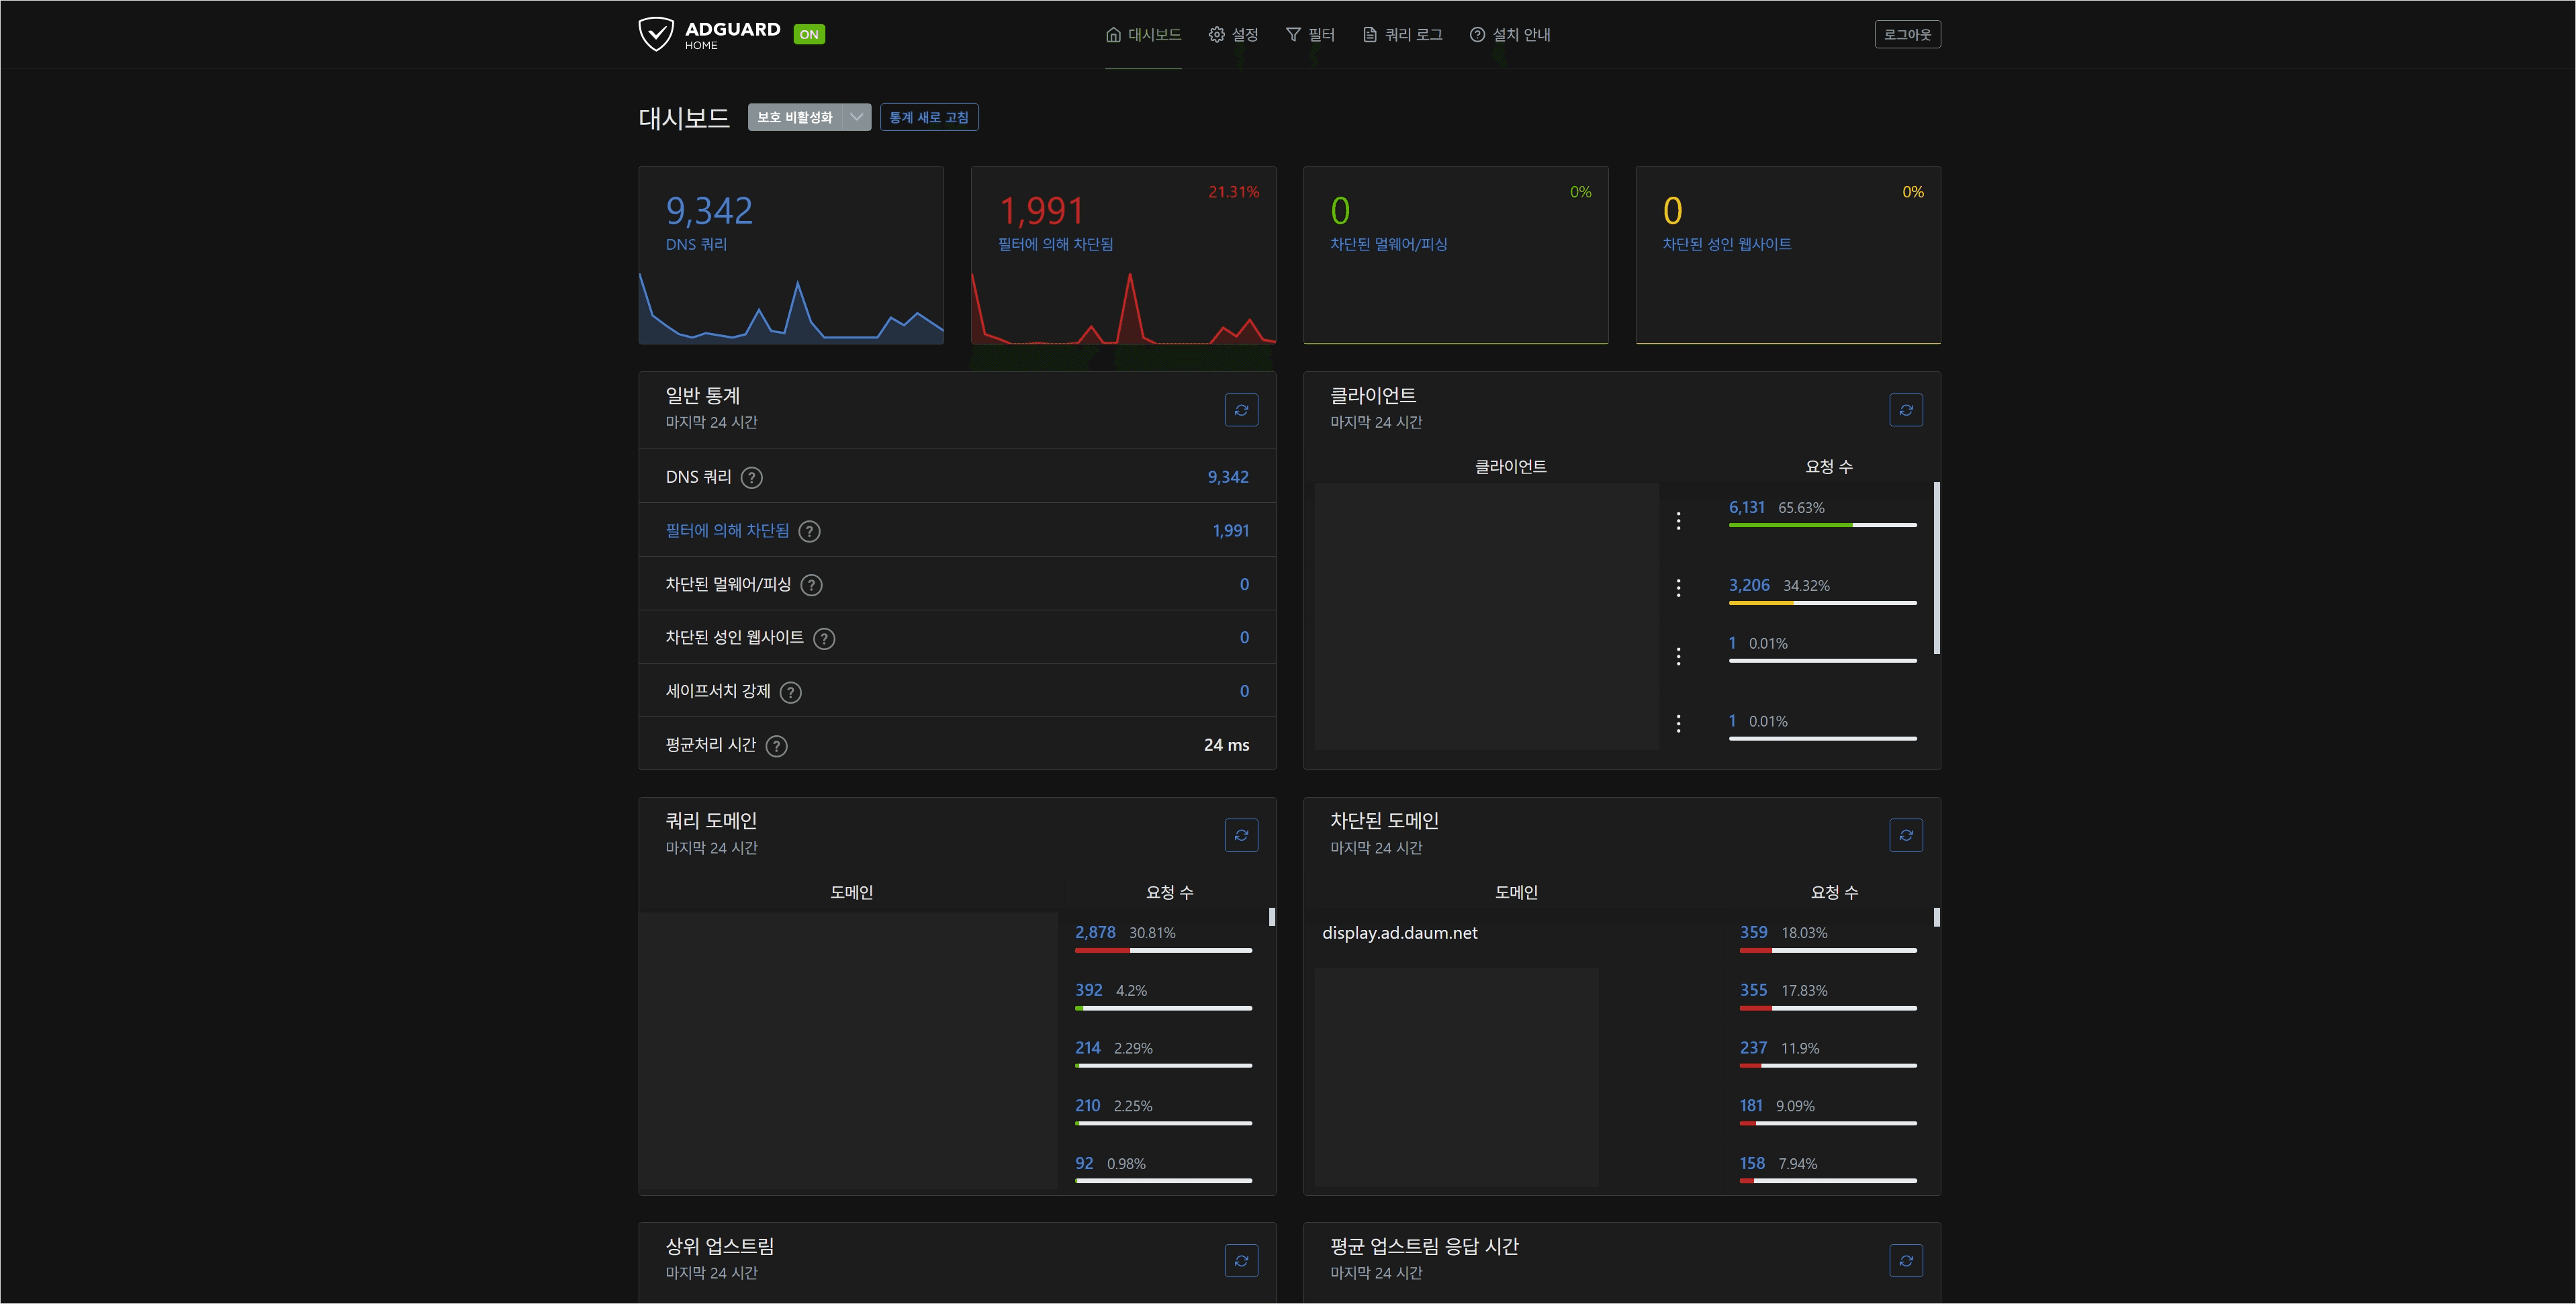The width and height of the screenshot is (2576, 1304).
Task: Open help tooltip for 세이프서치 강제
Action: tap(790, 692)
